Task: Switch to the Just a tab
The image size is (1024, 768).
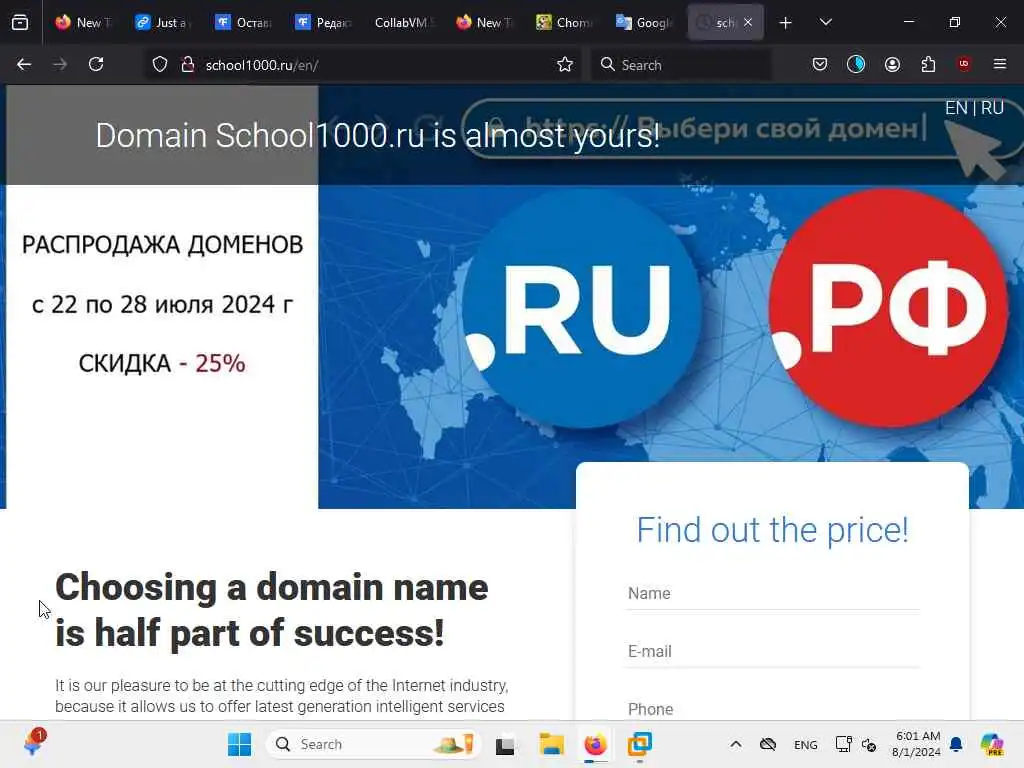Action: (163, 23)
